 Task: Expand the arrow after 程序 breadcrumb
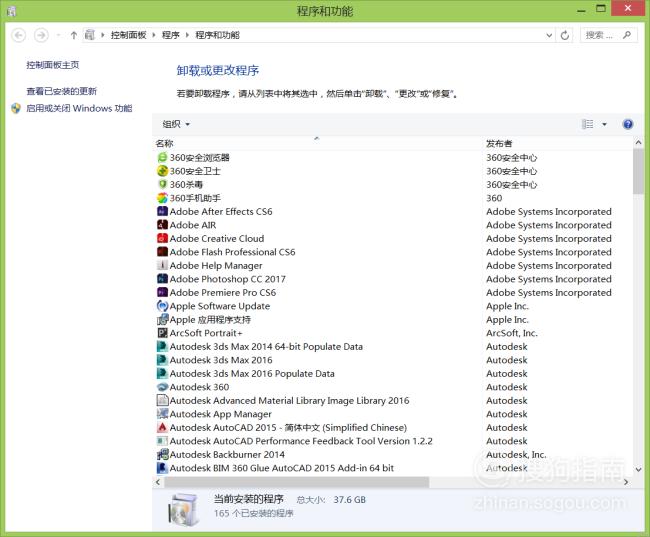tap(187, 35)
